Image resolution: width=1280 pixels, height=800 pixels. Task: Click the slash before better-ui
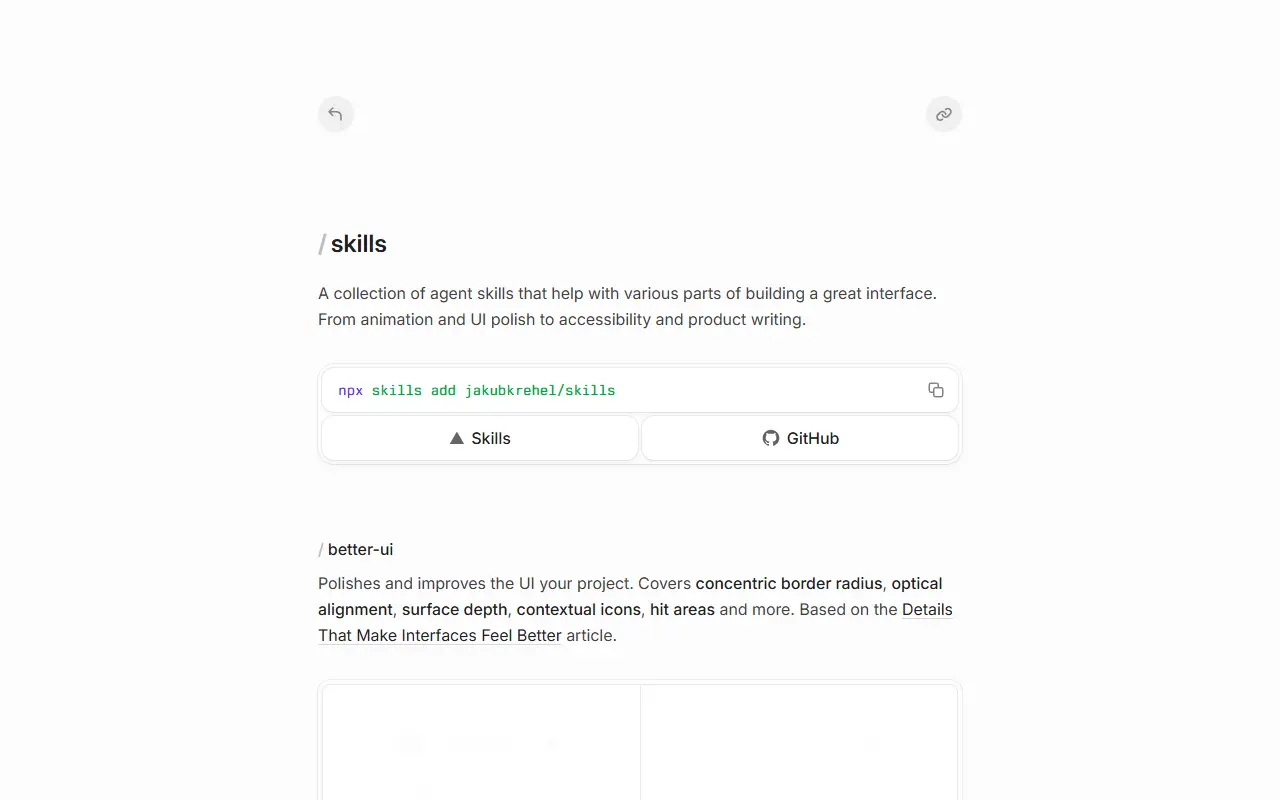click(321, 549)
